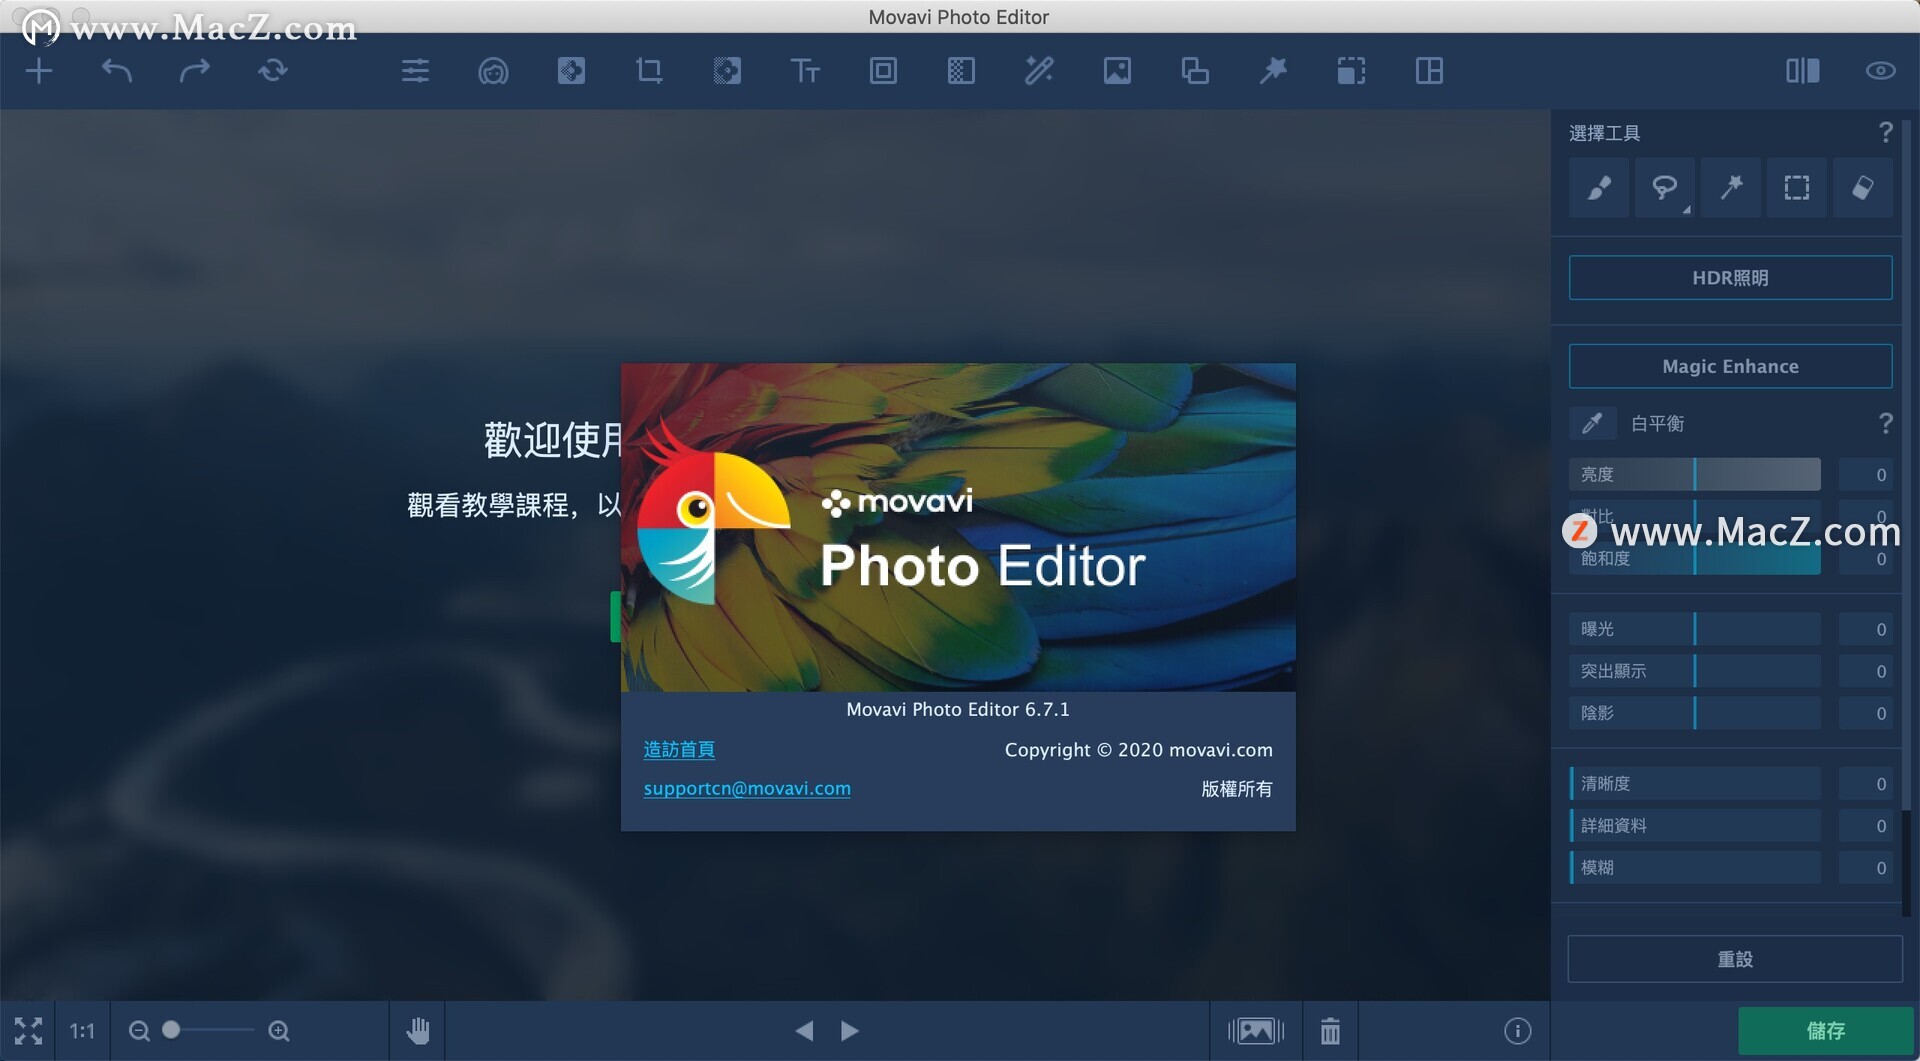1920x1061 pixels.
Task: Click the 曝光 value field
Action: [1866, 630]
